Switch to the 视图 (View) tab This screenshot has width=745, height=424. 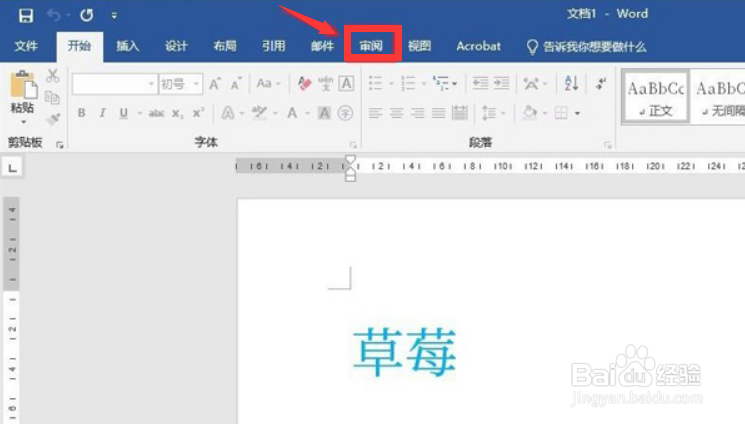(420, 46)
